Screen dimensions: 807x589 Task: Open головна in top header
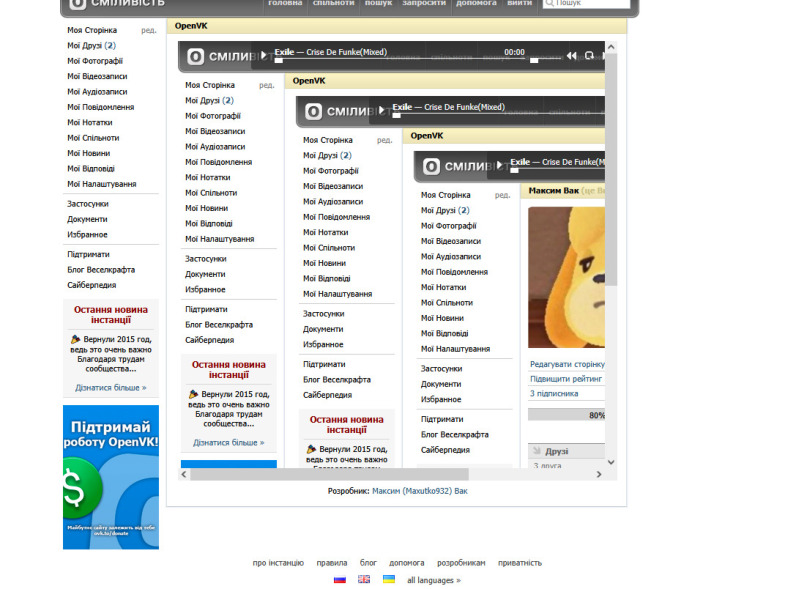coord(285,3)
